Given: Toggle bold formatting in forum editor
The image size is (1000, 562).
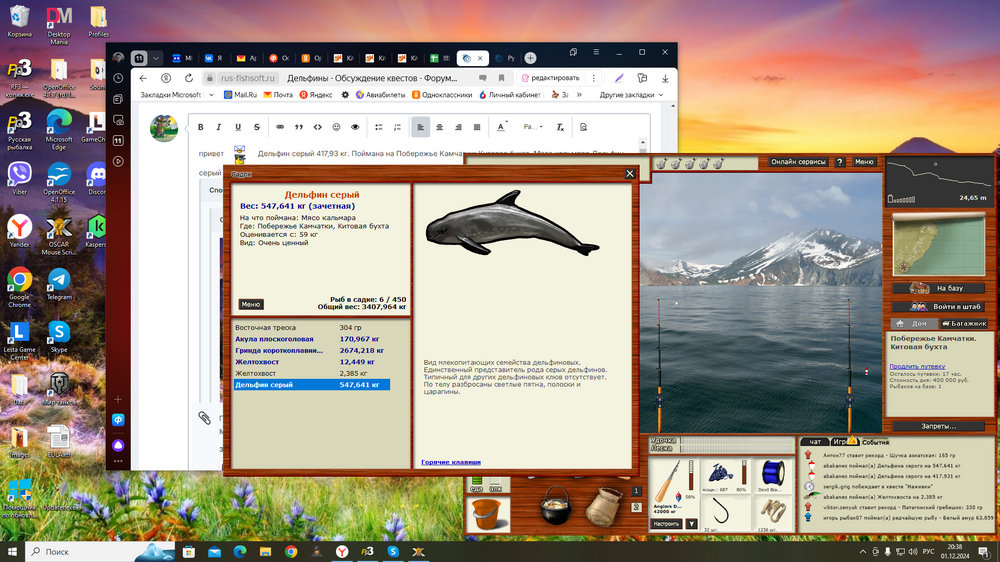Looking at the screenshot, I should (201, 127).
